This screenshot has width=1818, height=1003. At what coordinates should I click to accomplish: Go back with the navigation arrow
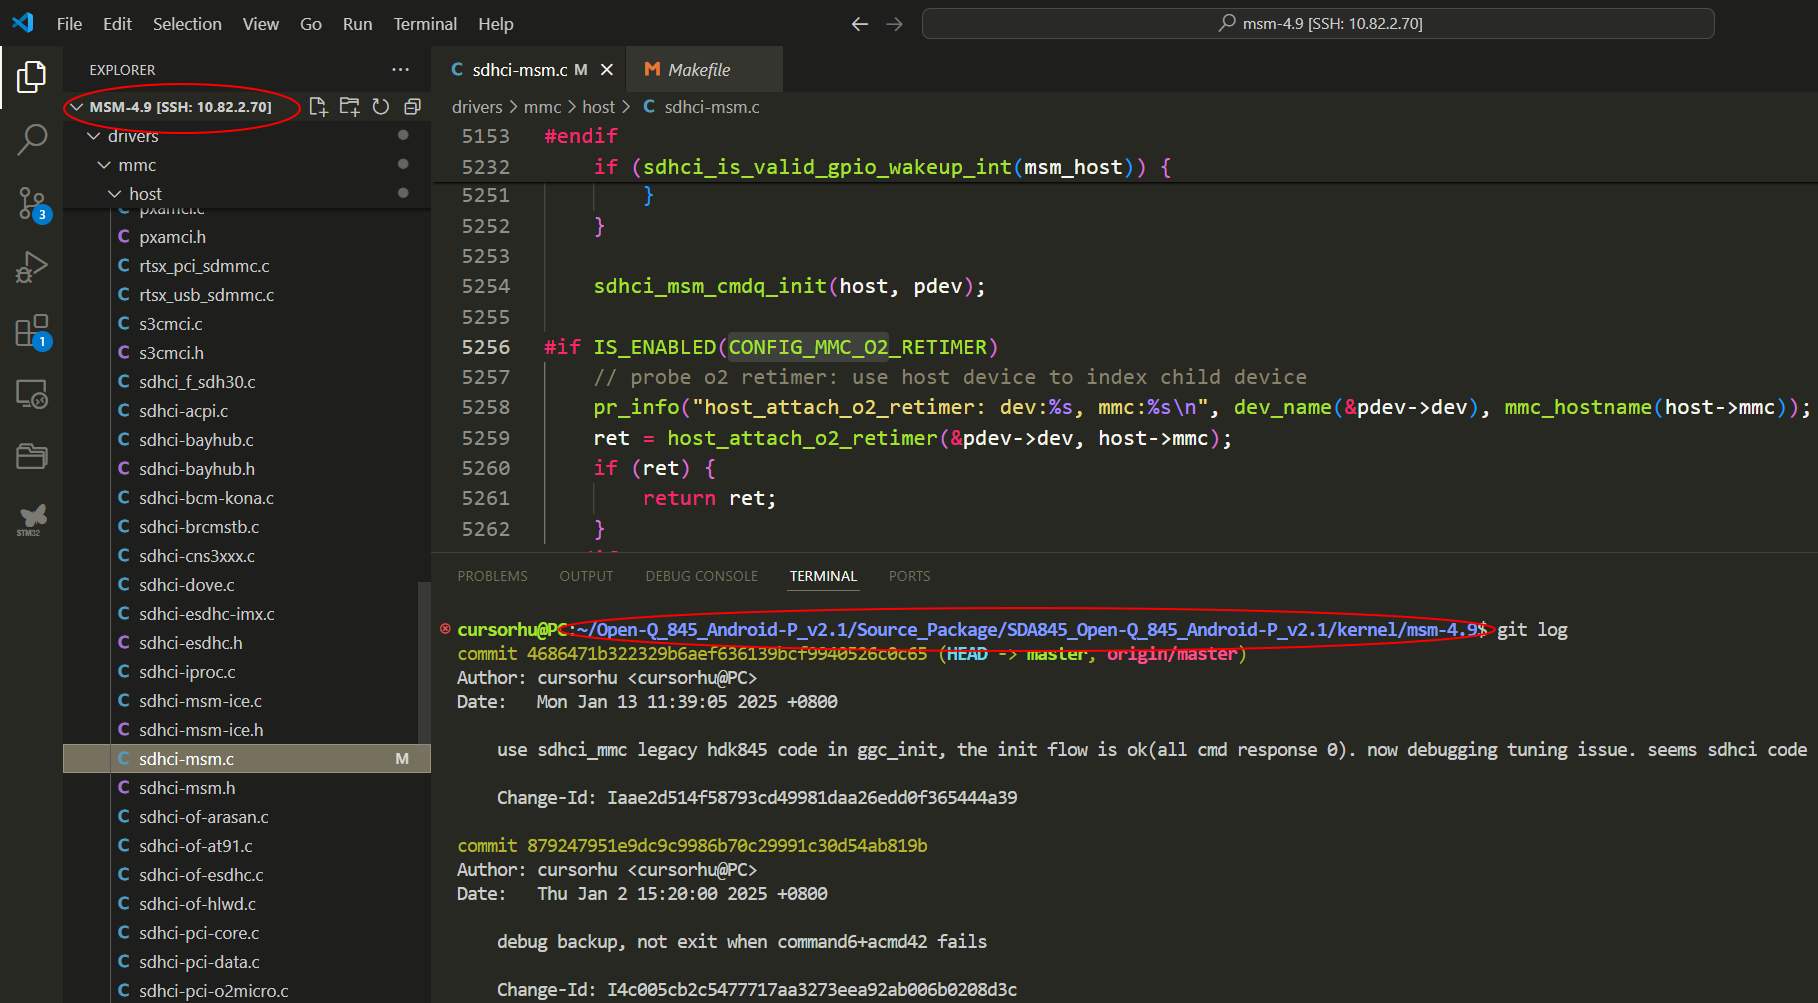(860, 24)
